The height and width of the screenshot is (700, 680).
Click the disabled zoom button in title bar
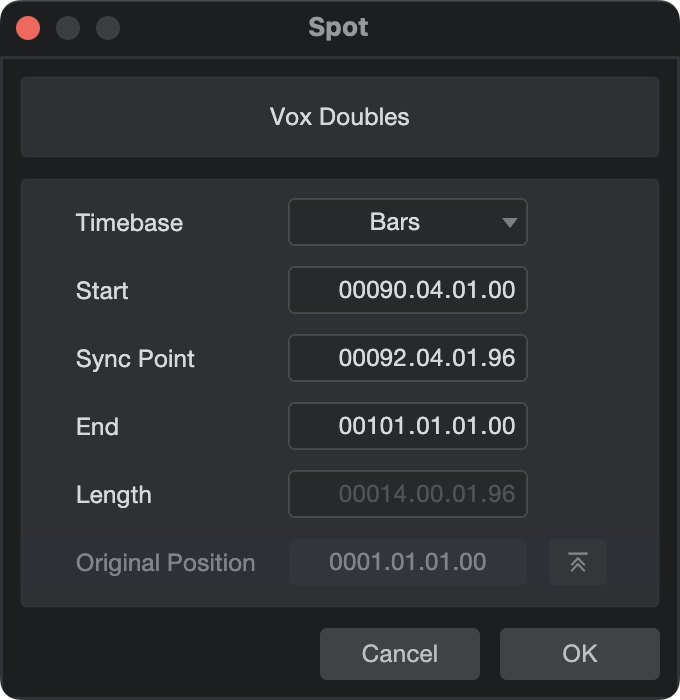tap(108, 28)
